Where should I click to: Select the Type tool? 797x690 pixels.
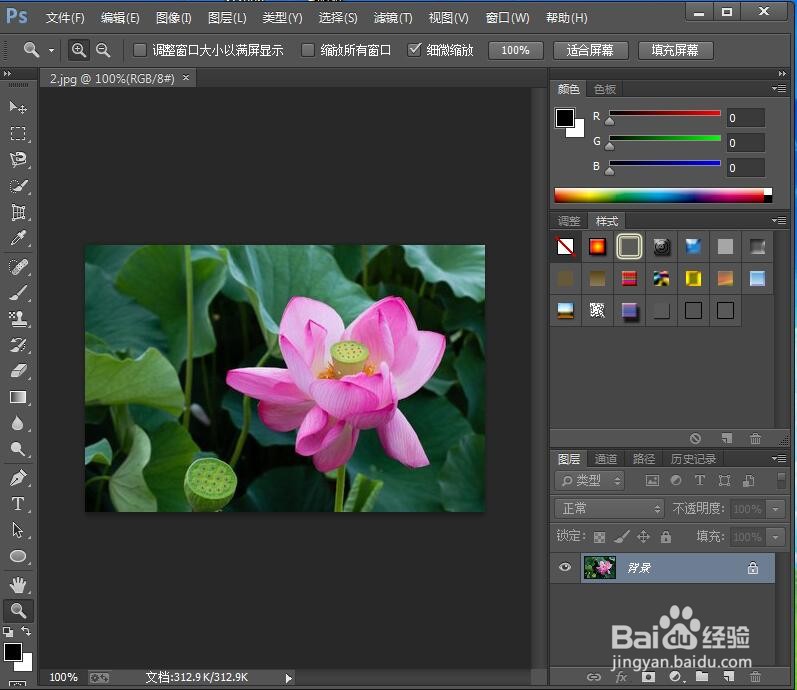pos(18,504)
